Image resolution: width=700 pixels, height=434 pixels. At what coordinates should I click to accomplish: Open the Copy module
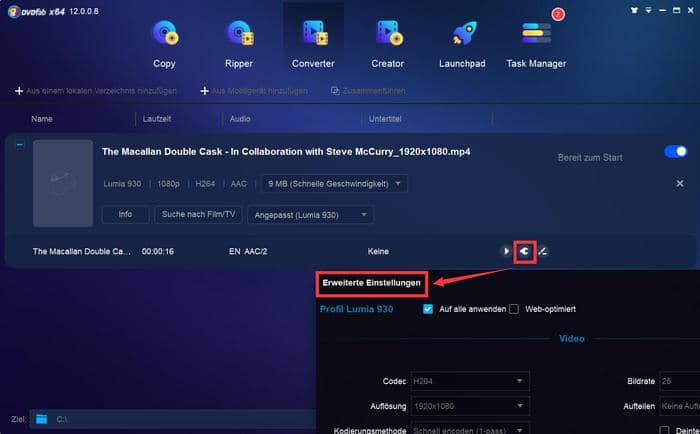coord(164,44)
